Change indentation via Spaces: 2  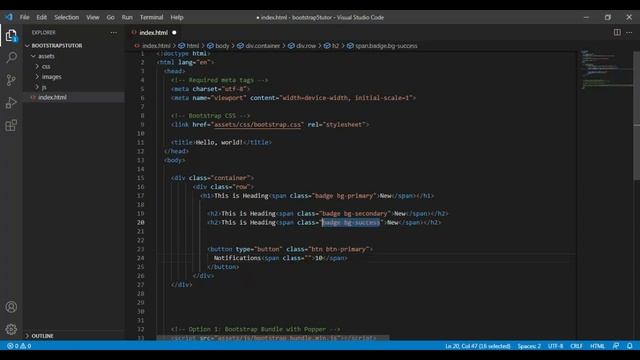[529, 346]
